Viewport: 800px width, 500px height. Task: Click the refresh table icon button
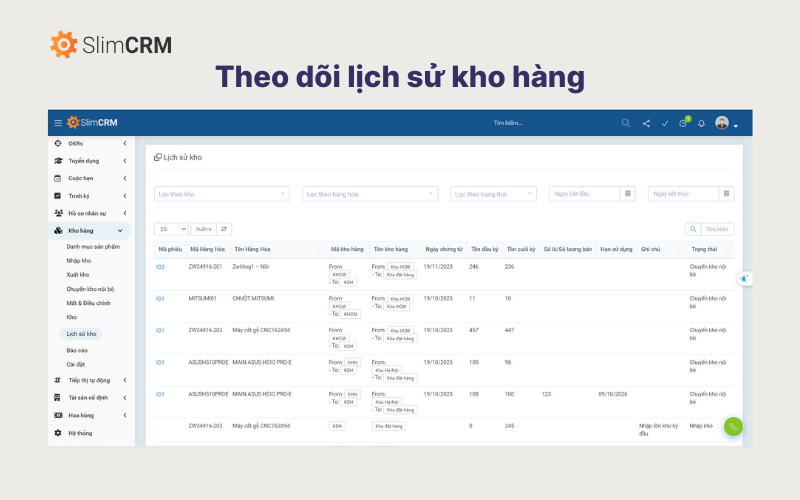tap(224, 229)
